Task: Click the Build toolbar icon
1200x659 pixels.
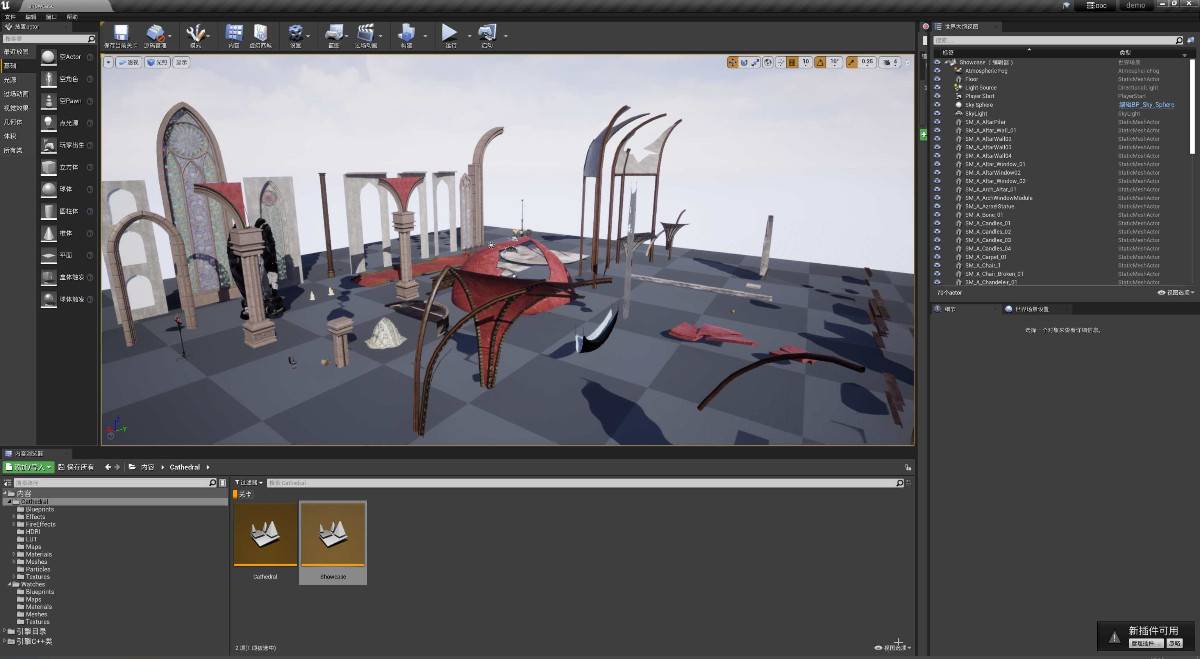Action: click(x=406, y=35)
